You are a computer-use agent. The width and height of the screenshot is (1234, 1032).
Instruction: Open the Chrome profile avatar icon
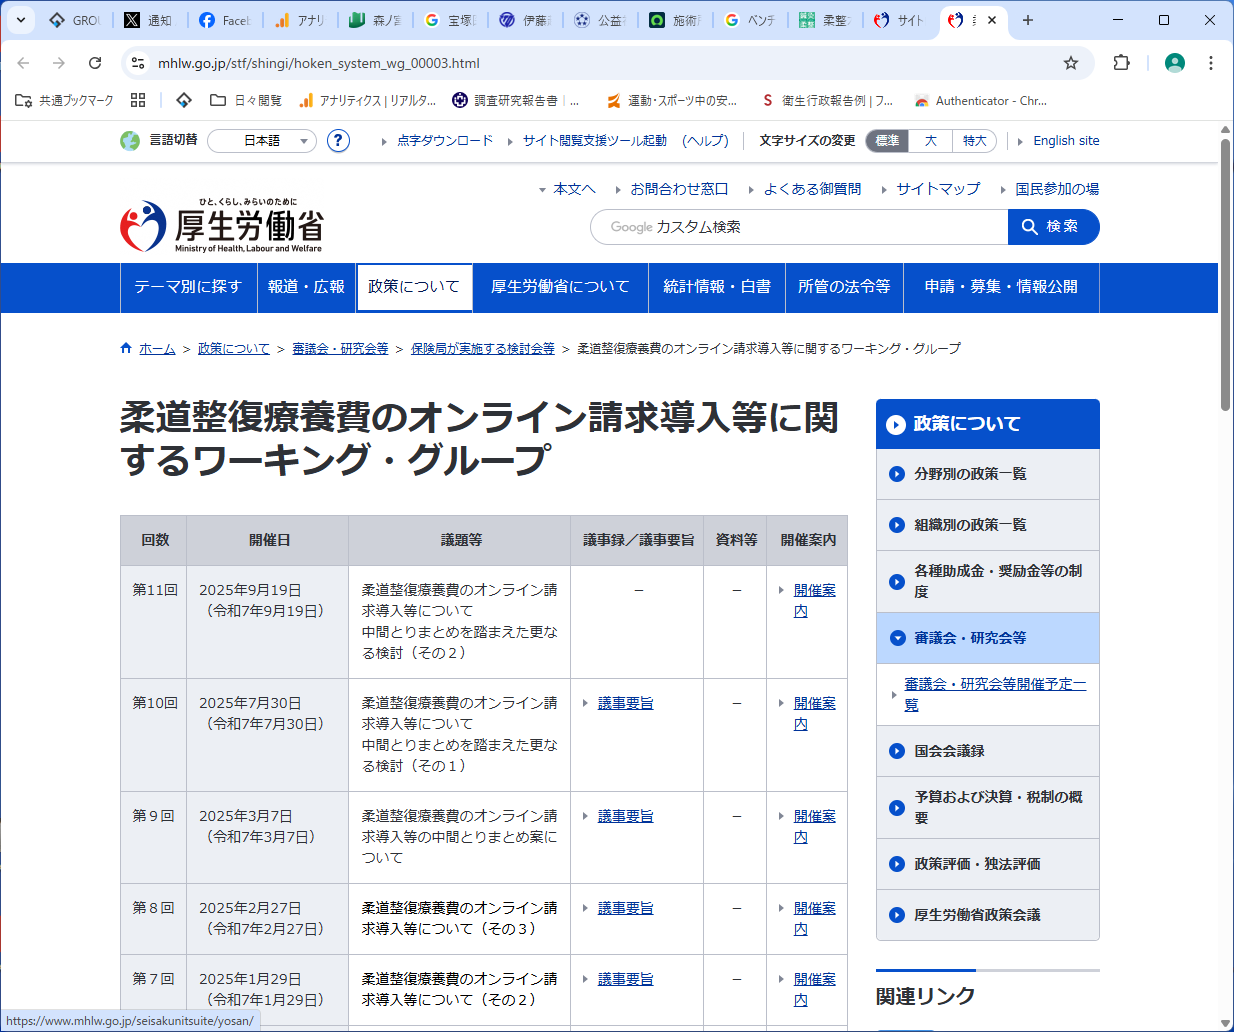1174,63
